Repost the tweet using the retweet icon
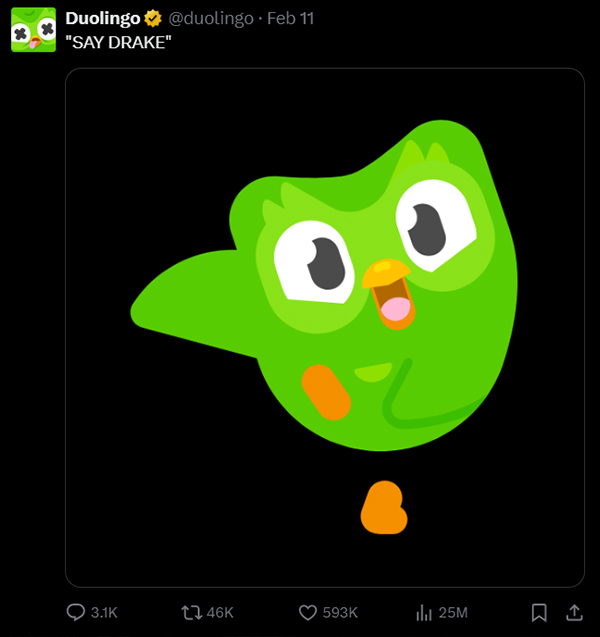The height and width of the screenshot is (637, 600). [190, 612]
